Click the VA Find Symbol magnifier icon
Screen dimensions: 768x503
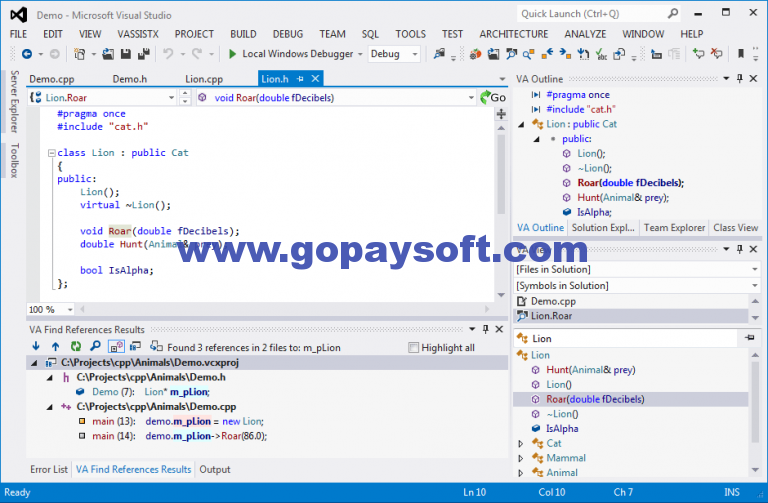tap(511, 54)
